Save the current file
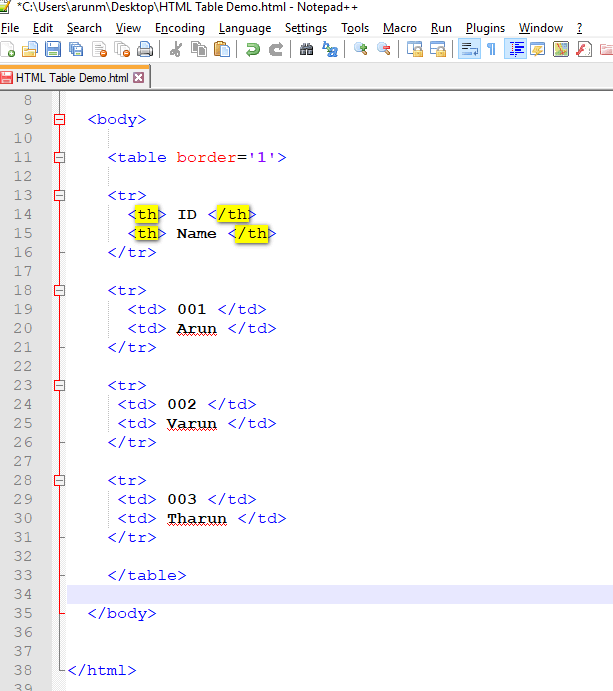This screenshot has height=691, width=613. [53, 49]
